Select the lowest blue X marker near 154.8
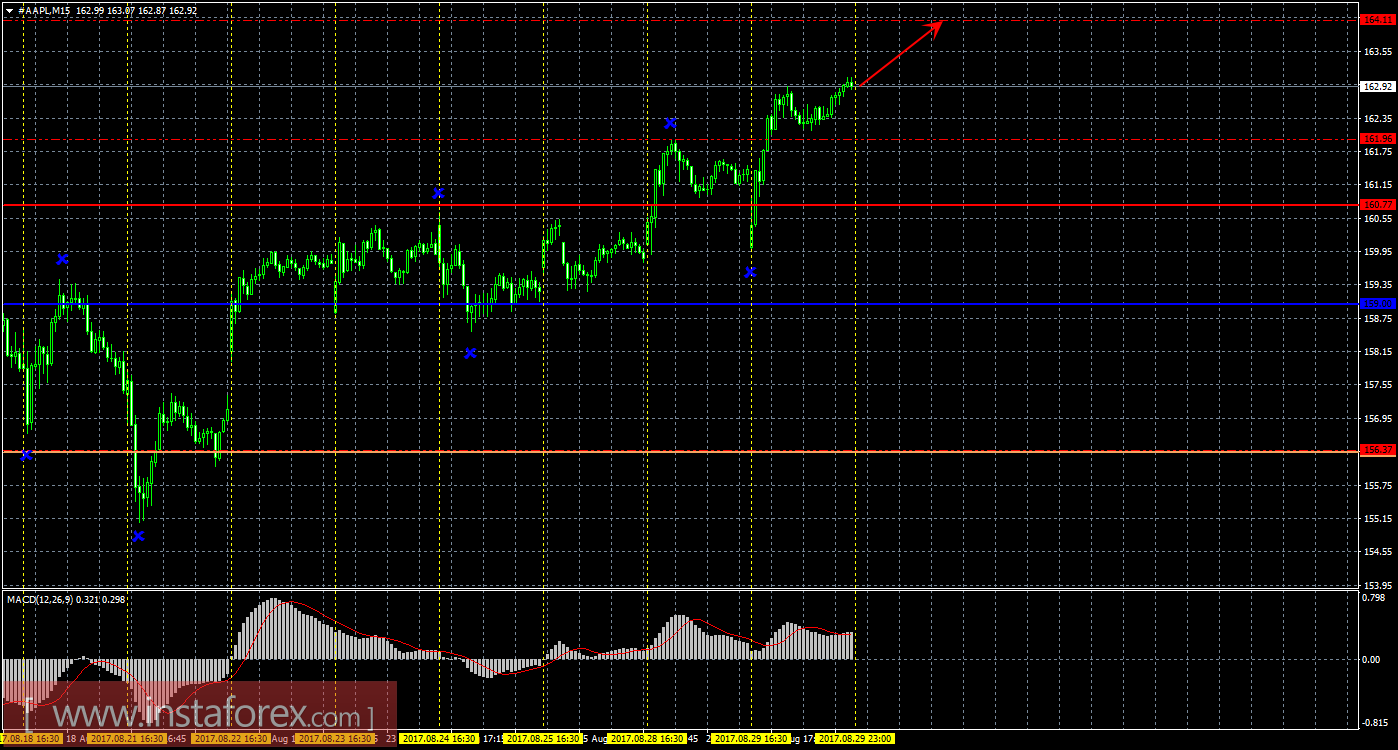Viewport: 1398px width, 750px height. (x=138, y=536)
